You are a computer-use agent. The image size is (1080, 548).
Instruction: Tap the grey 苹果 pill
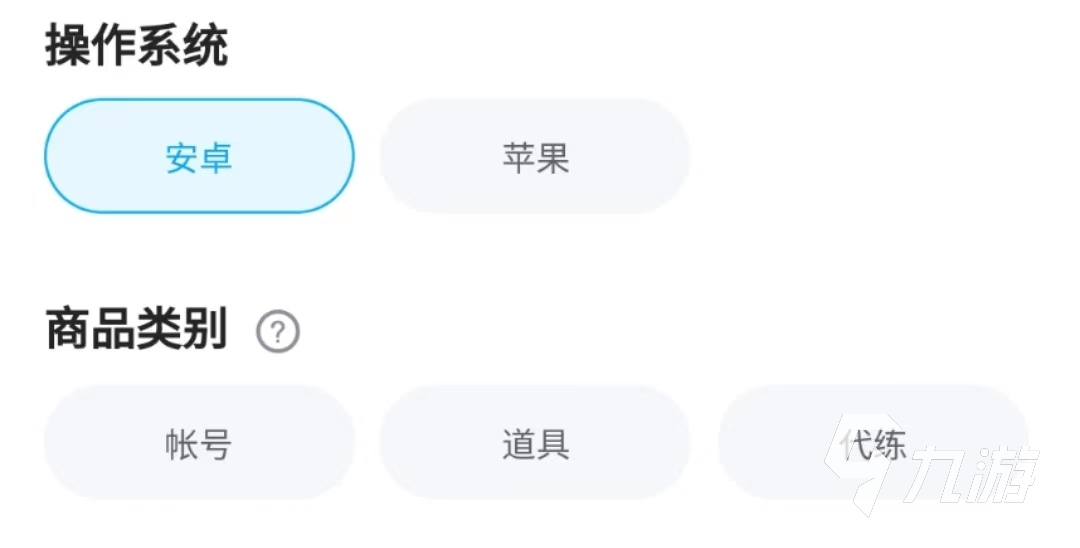pos(535,156)
